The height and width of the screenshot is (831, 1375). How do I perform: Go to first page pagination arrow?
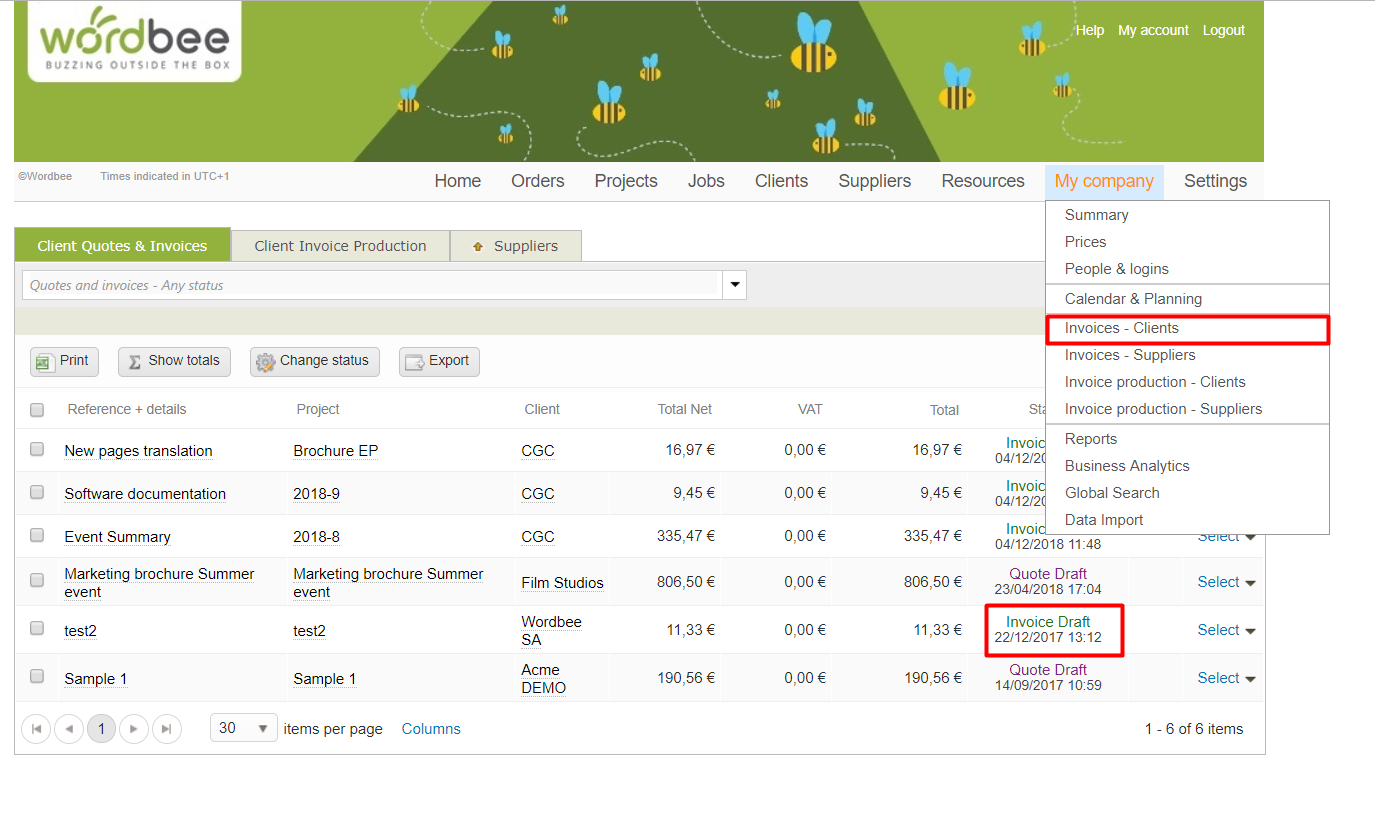36,729
